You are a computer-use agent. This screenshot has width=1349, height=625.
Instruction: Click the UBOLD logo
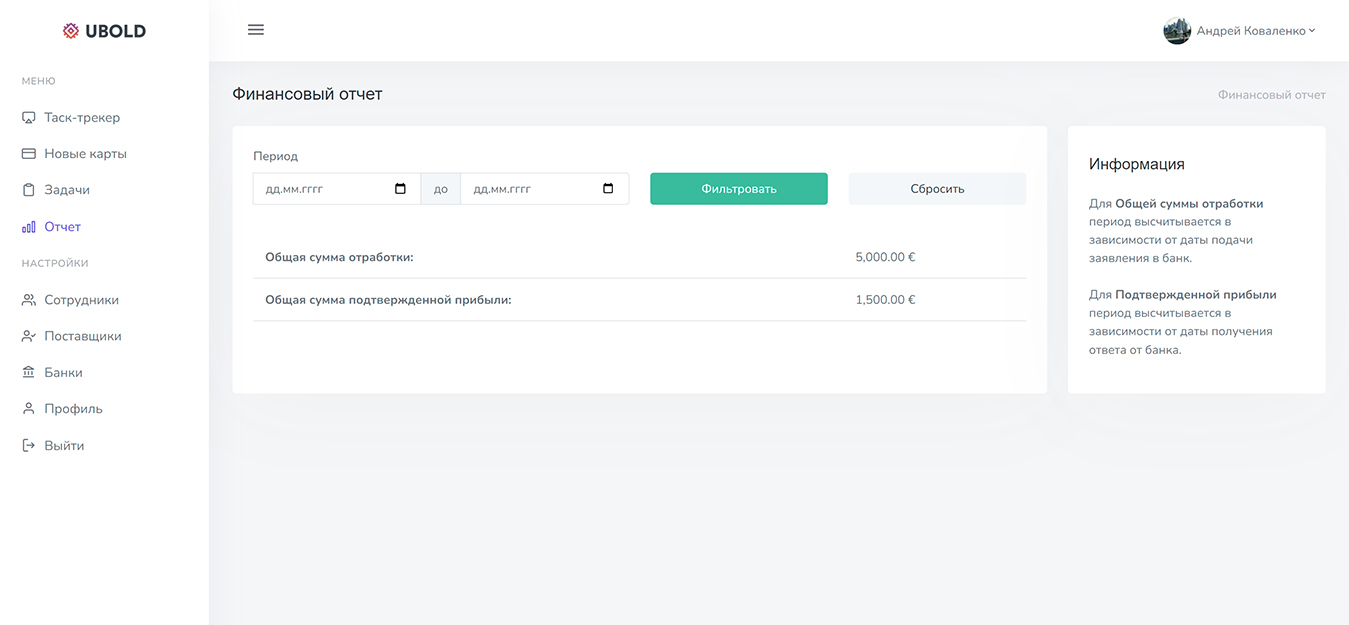[104, 31]
